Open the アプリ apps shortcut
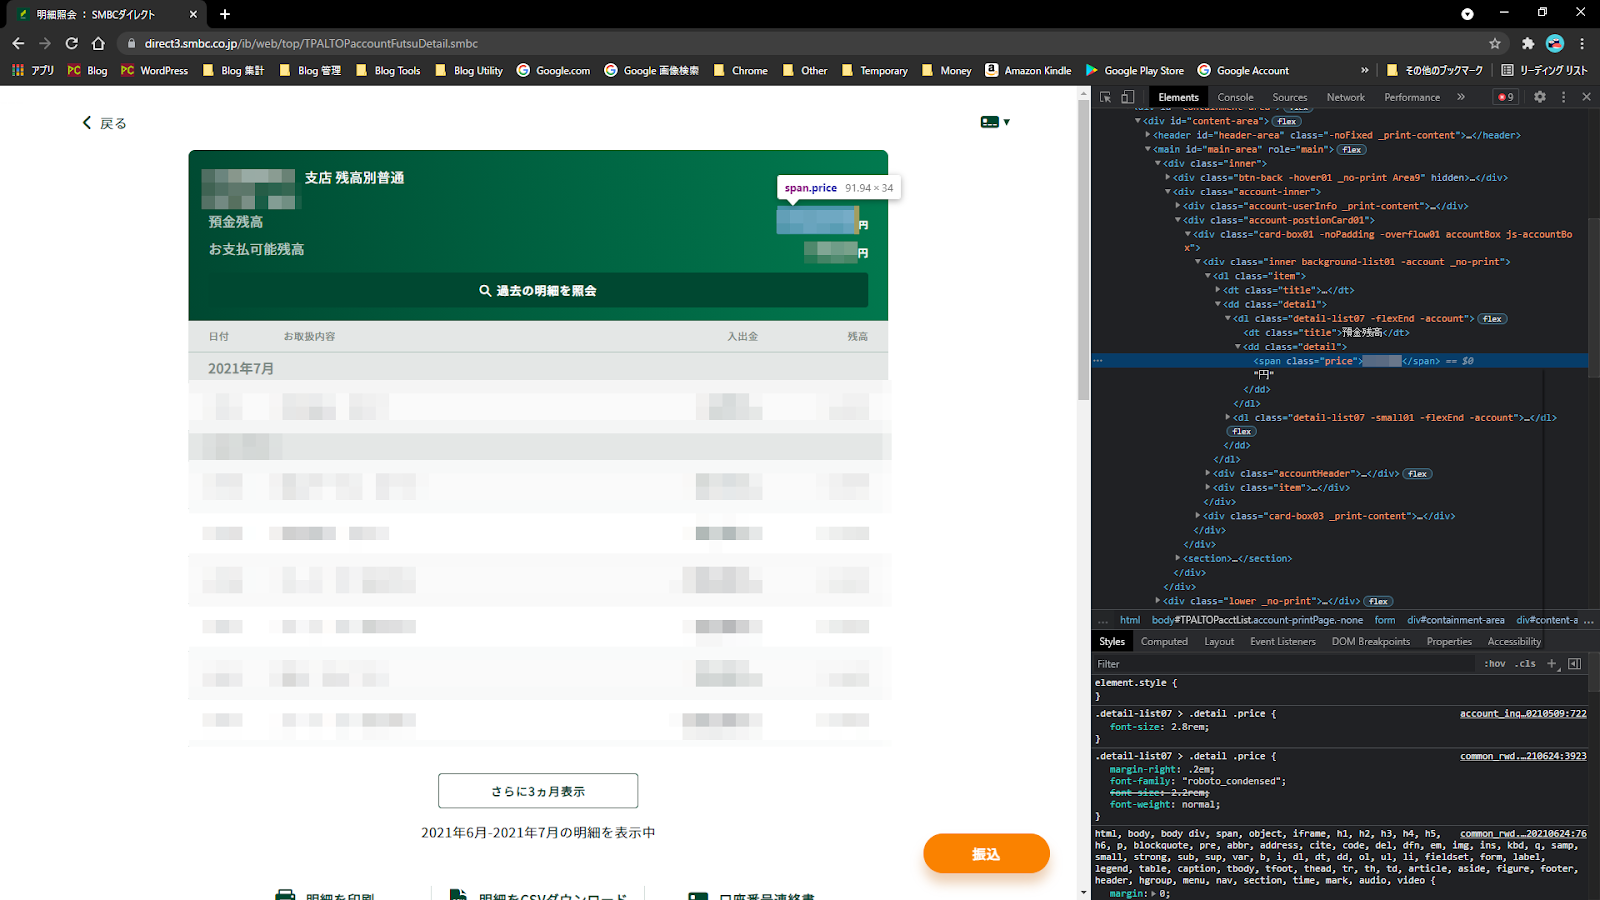The height and width of the screenshot is (900, 1600). 33,70
